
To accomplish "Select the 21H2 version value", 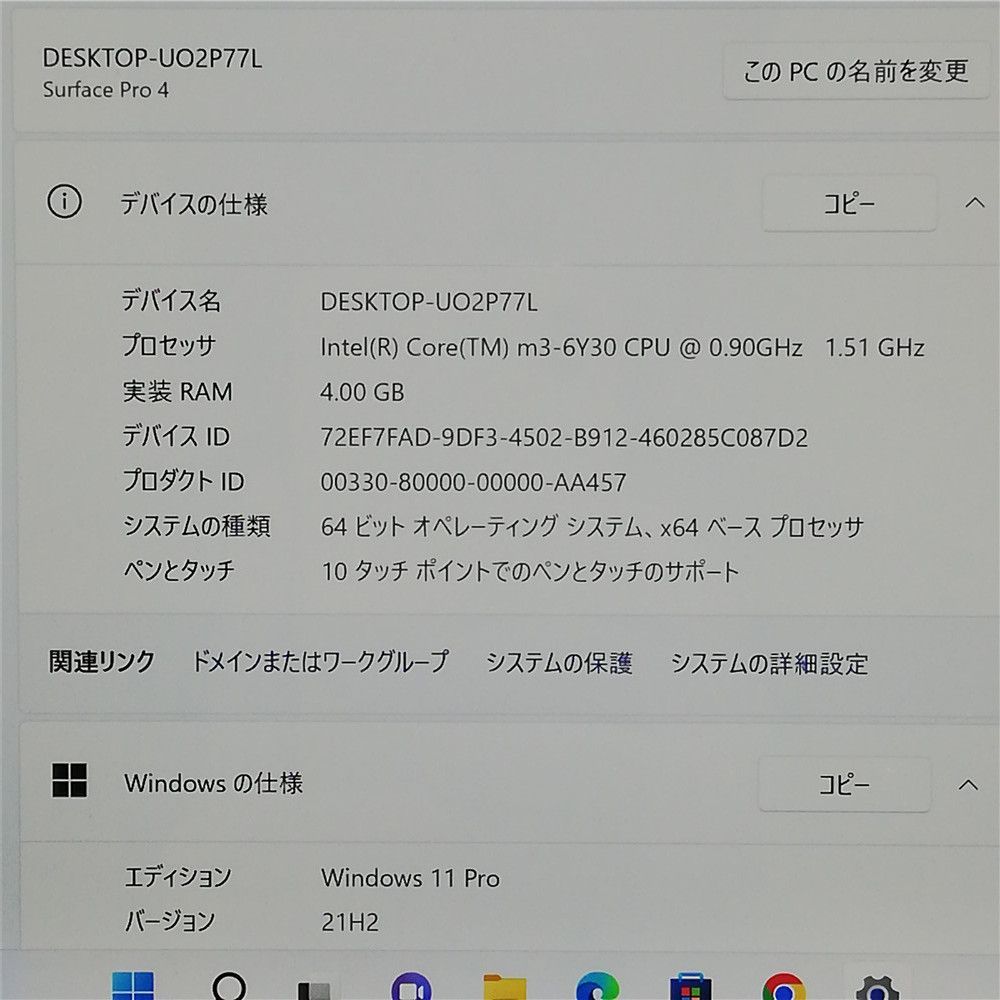I will tap(349, 922).
